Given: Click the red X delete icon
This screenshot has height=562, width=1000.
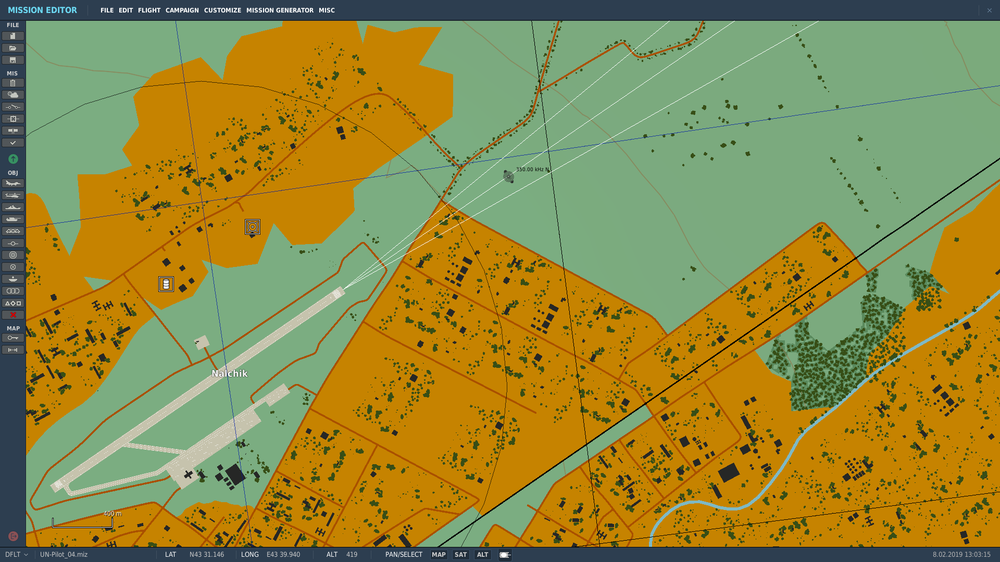Looking at the screenshot, I should tap(13, 315).
